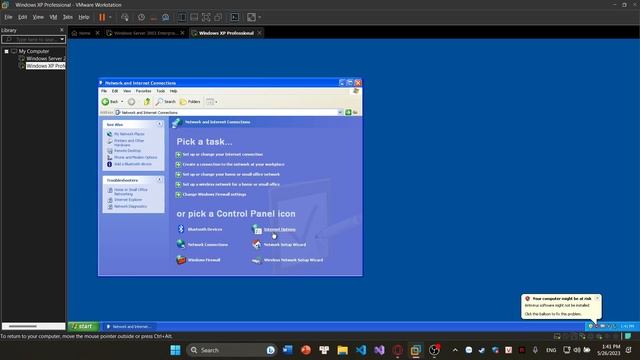This screenshot has height=360, width=640.
Task: Open the VMware VM menu
Action: click(x=53, y=17)
